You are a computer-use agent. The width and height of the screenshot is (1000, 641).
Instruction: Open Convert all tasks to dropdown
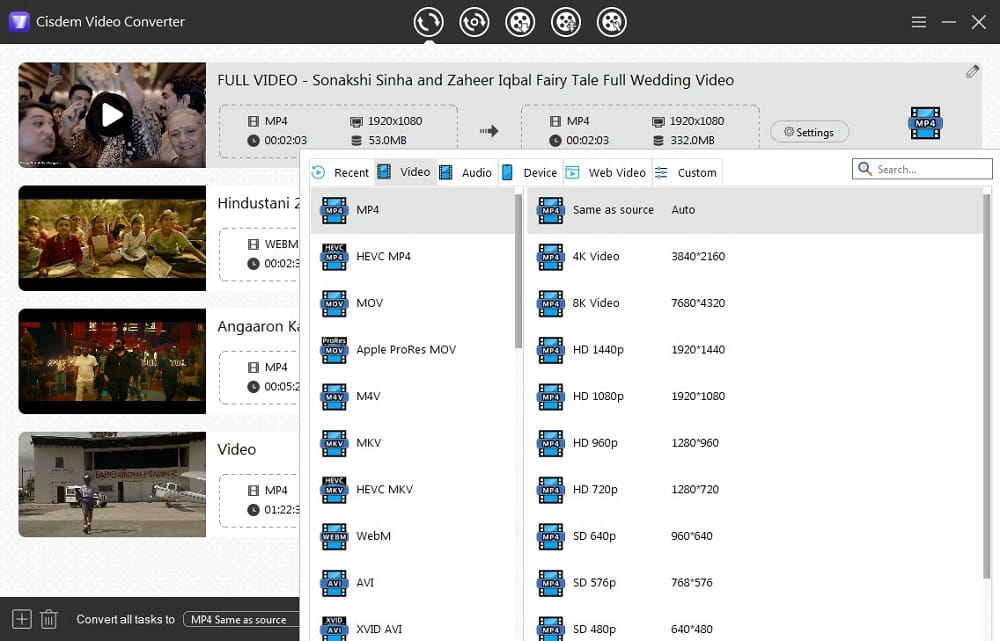pos(243,620)
